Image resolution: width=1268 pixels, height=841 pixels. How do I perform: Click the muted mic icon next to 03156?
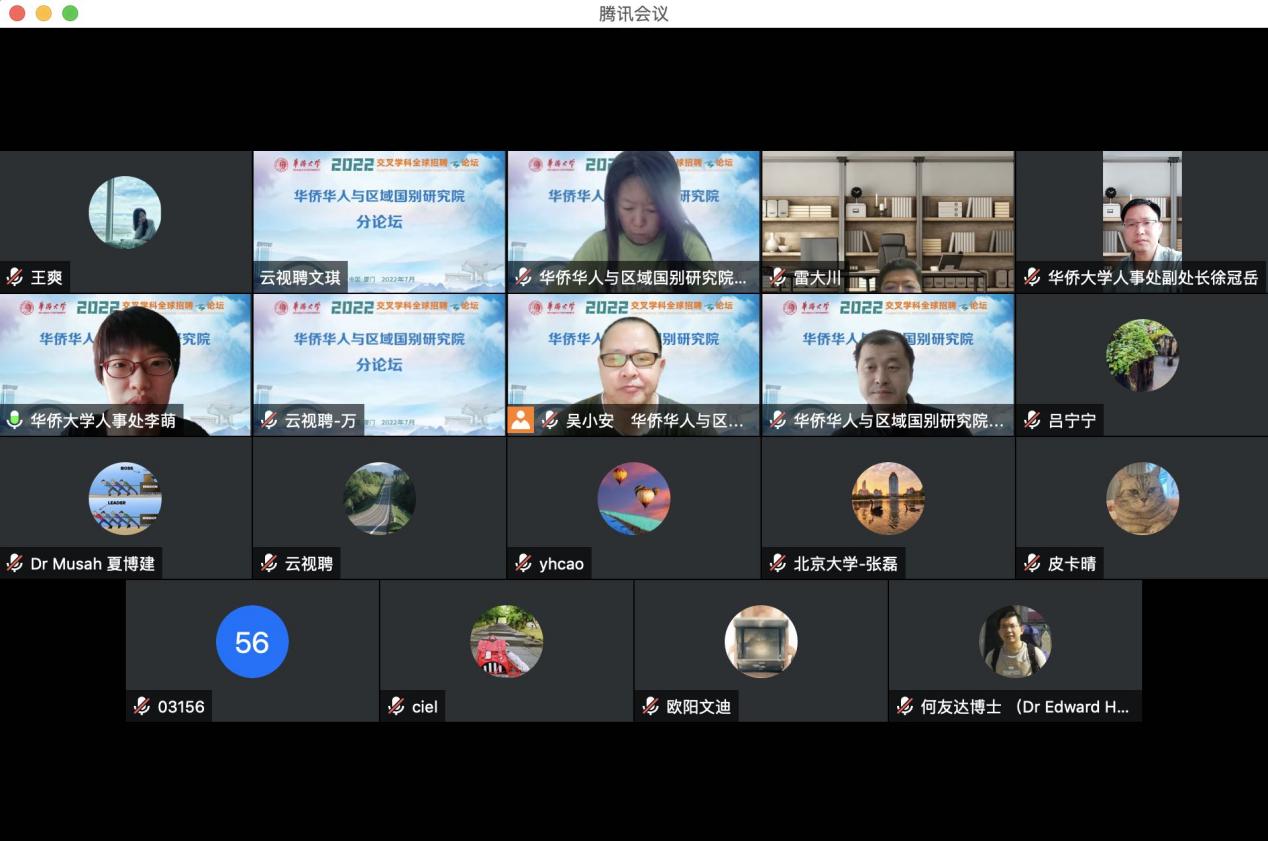(142, 706)
